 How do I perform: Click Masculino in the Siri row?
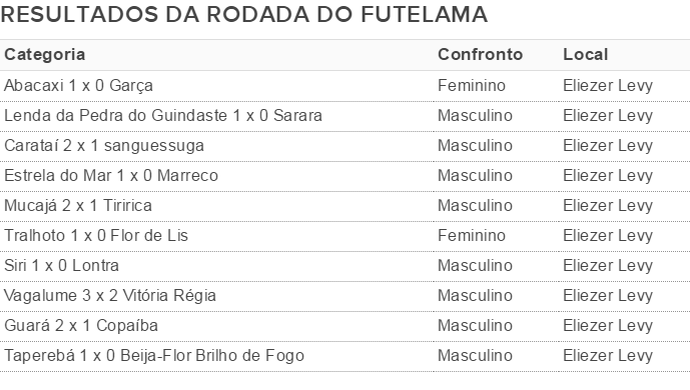point(475,265)
